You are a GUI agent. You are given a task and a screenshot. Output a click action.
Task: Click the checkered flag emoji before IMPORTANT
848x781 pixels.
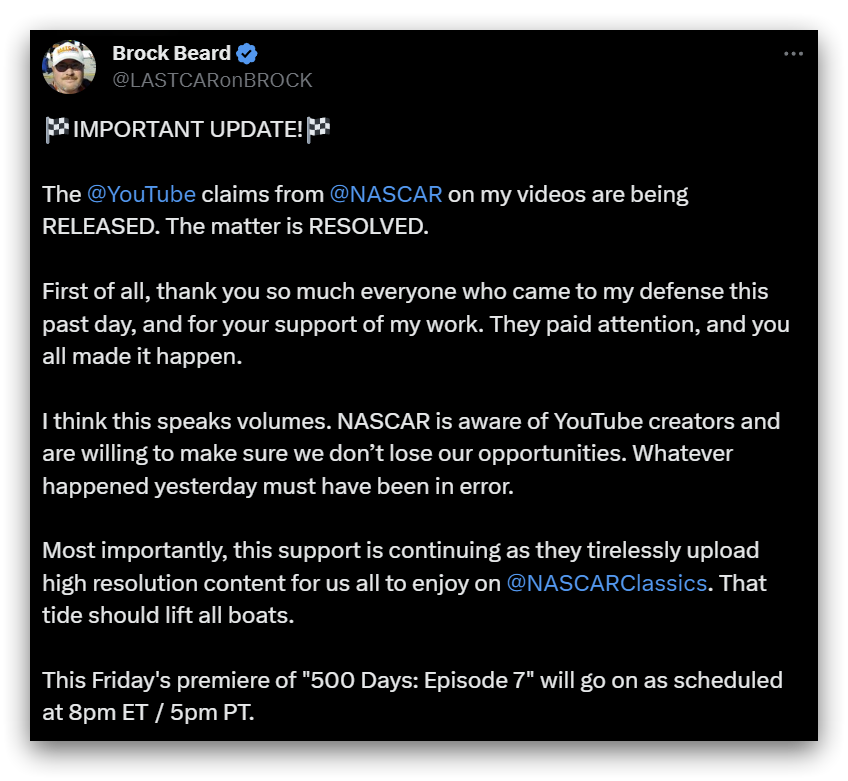pos(56,130)
